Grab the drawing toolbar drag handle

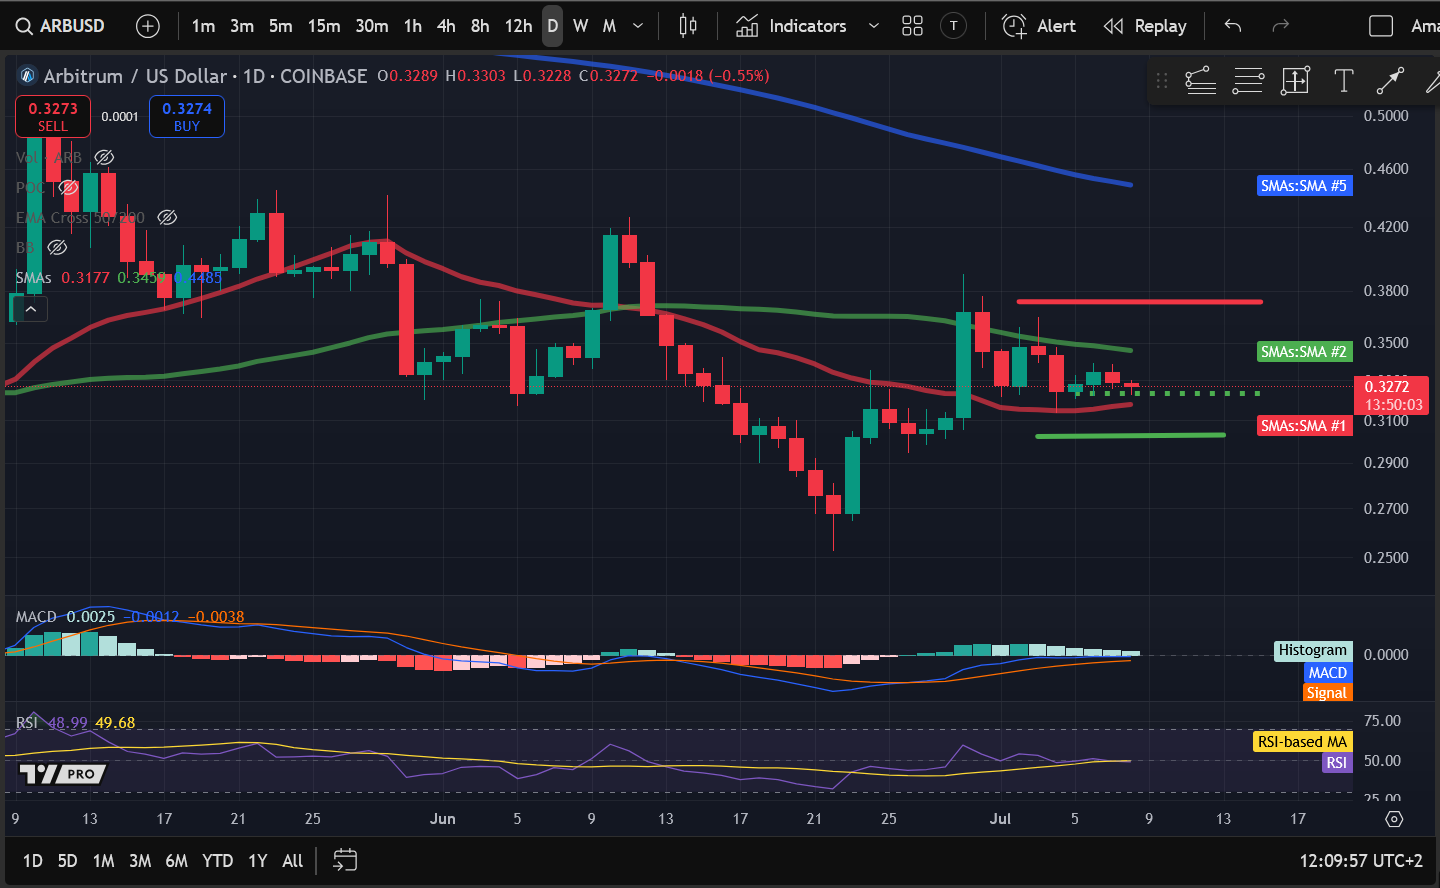coord(1162,81)
